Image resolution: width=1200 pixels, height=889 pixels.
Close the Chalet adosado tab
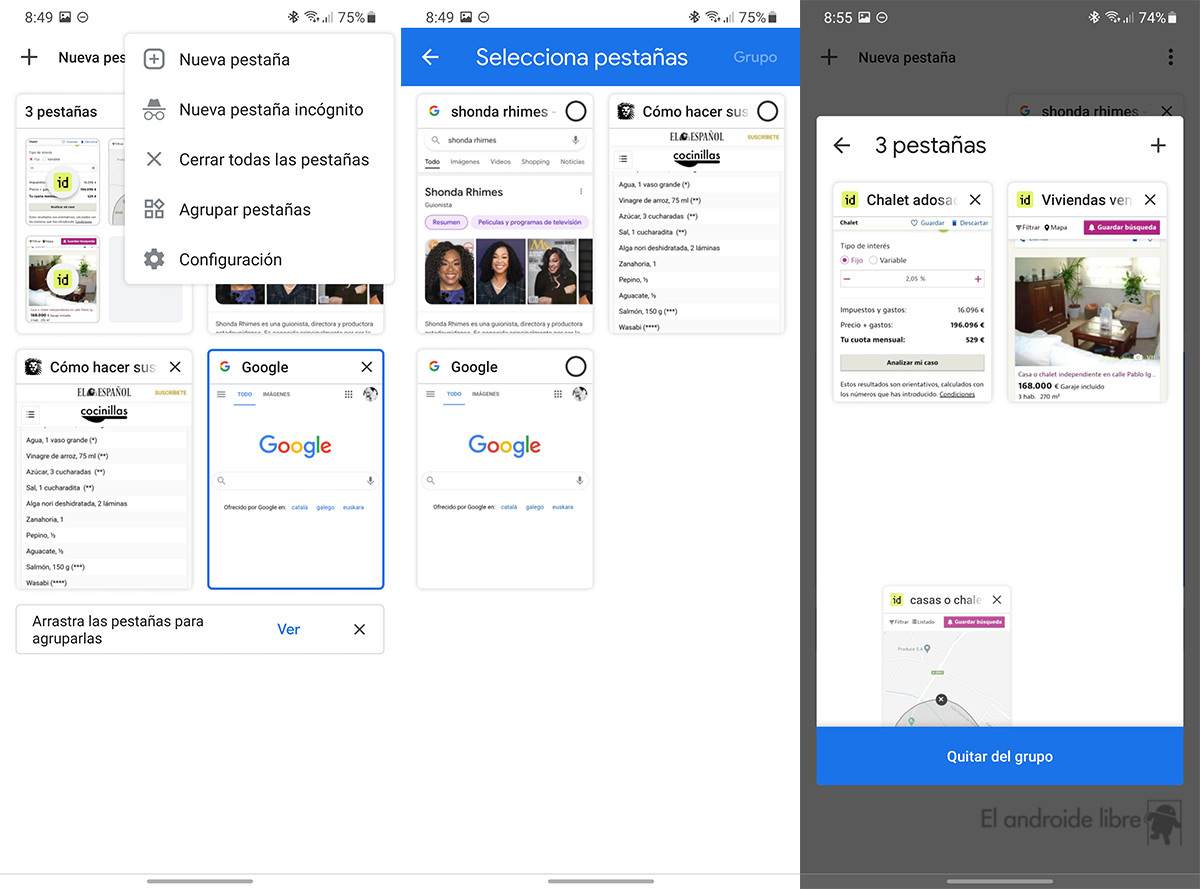pyautogui.click(x=975, y=200)
